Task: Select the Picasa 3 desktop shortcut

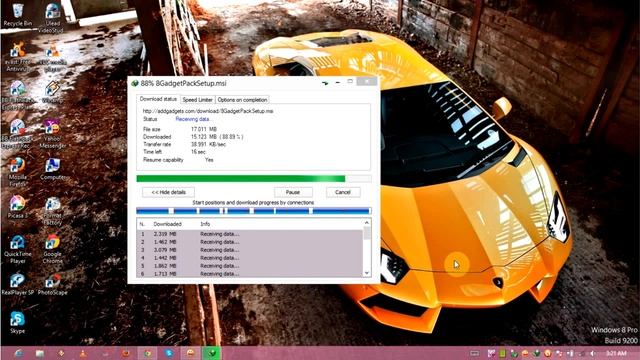Action: point(17,207)
